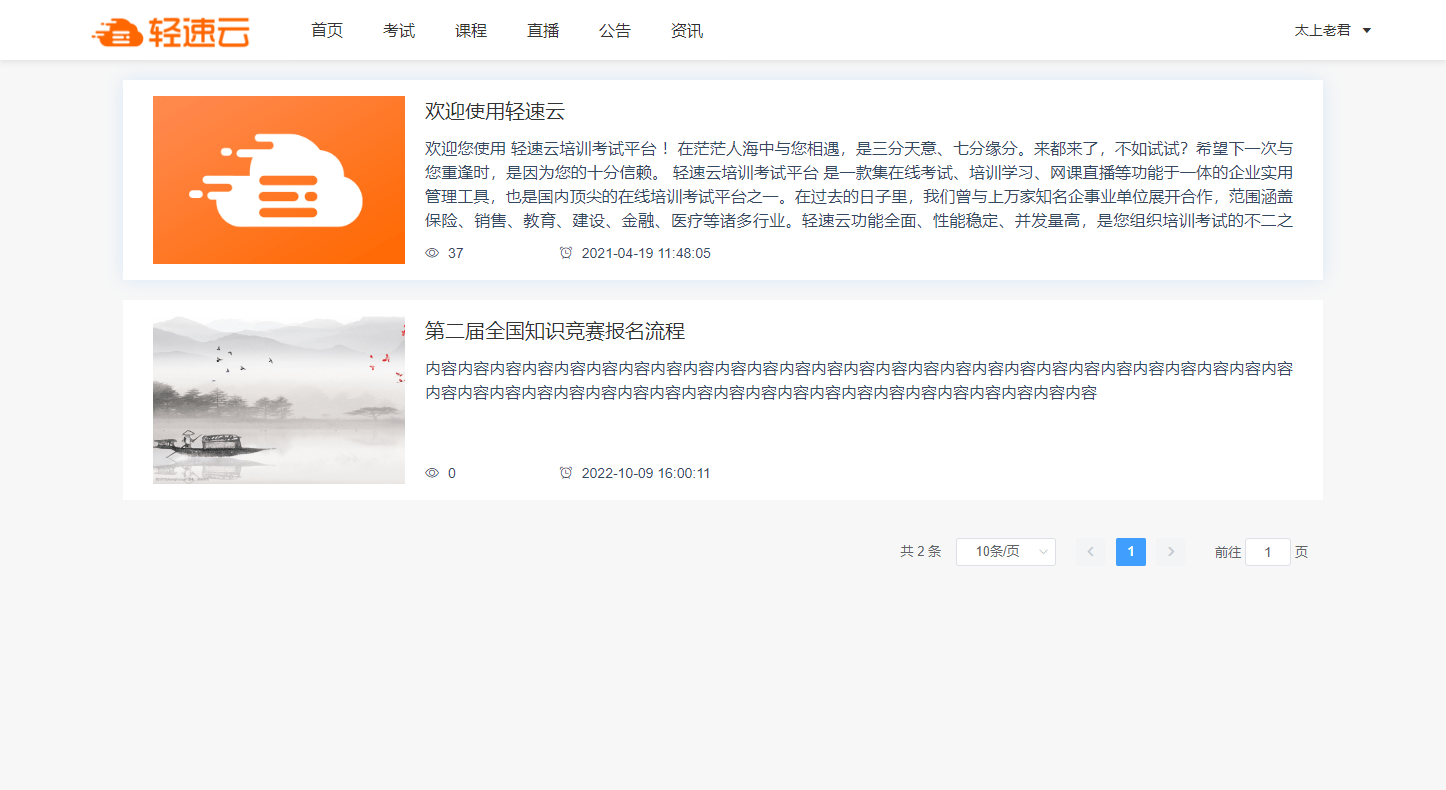Click the 共 2 条 total count label
Screen dimensions: 1446x790
point(921,551)
